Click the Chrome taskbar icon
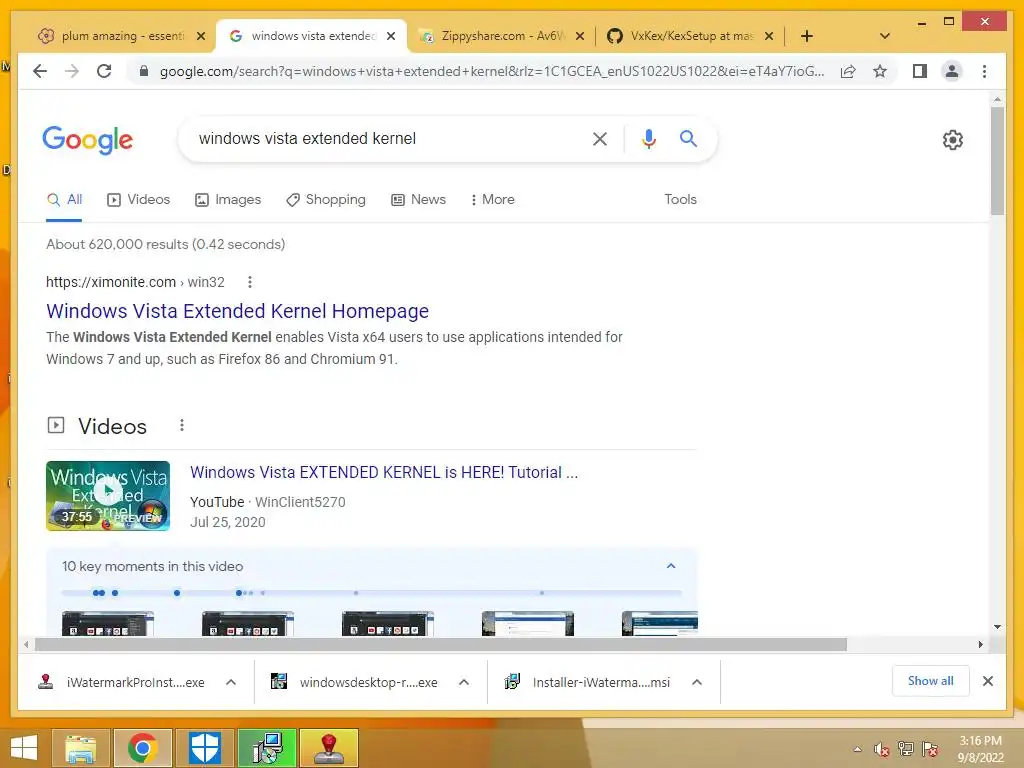The width and height of the screenshot is (1024, 768). 142,748
